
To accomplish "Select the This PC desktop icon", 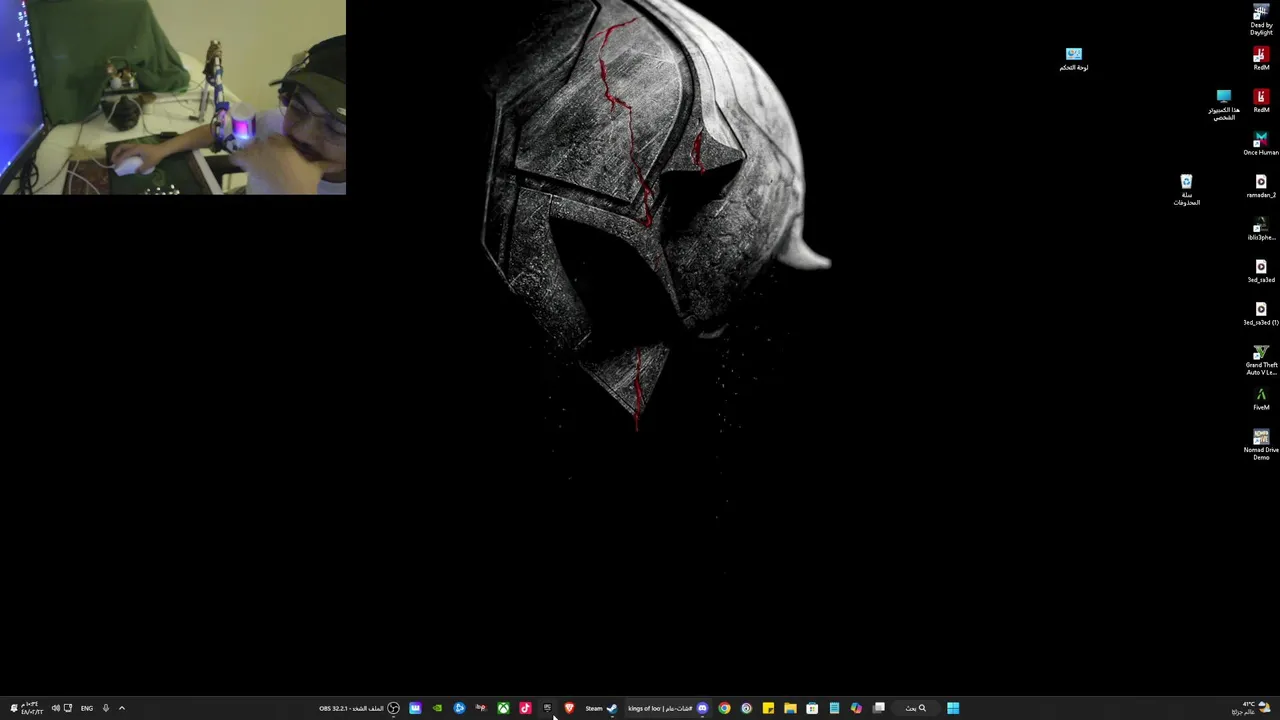I will [1224, 105].
